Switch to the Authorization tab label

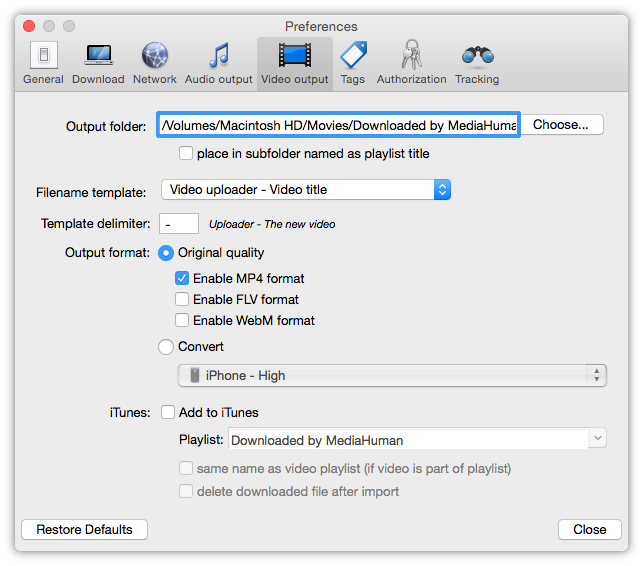pos(412,79)
